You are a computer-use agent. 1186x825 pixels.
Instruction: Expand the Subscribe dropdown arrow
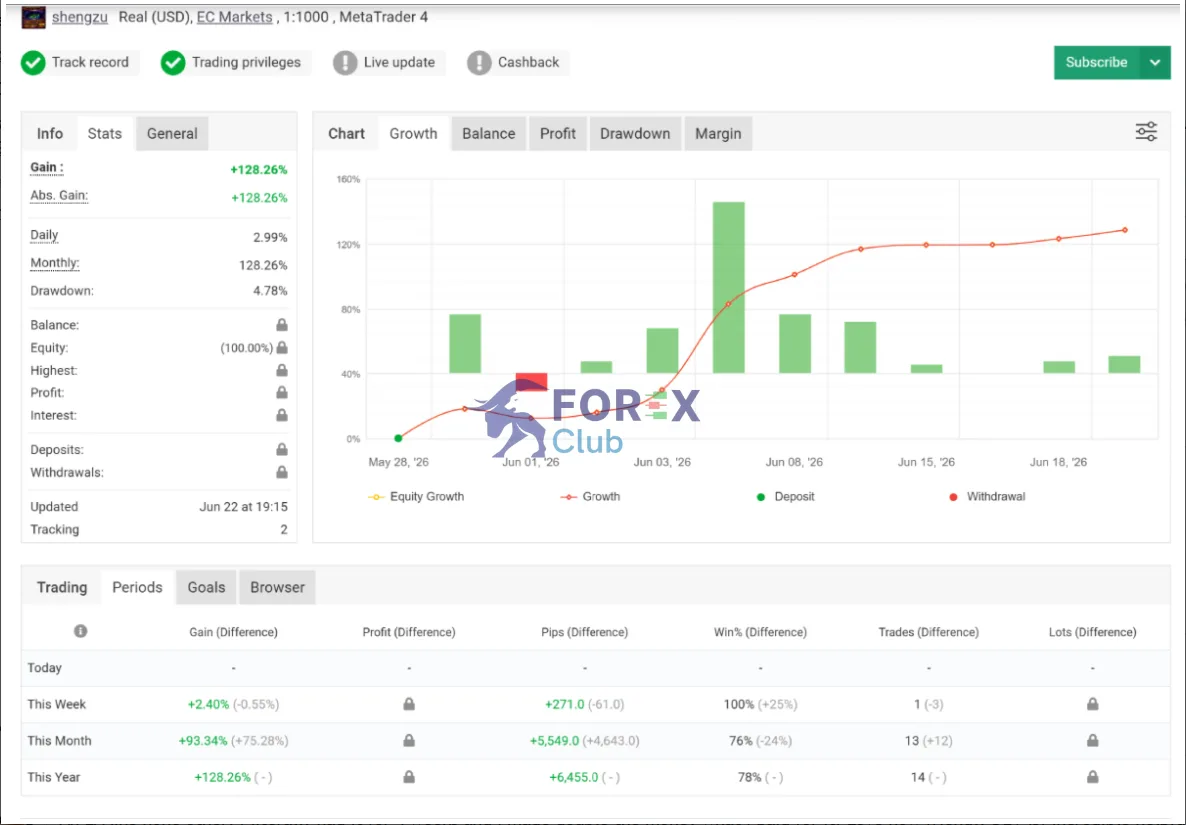tap(1155, 63)
